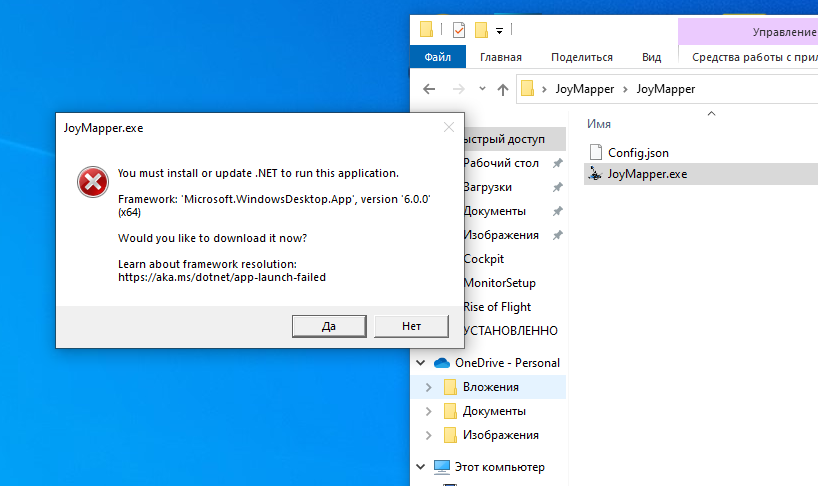Collapse the Этот компьютер node

coord(420,467)
